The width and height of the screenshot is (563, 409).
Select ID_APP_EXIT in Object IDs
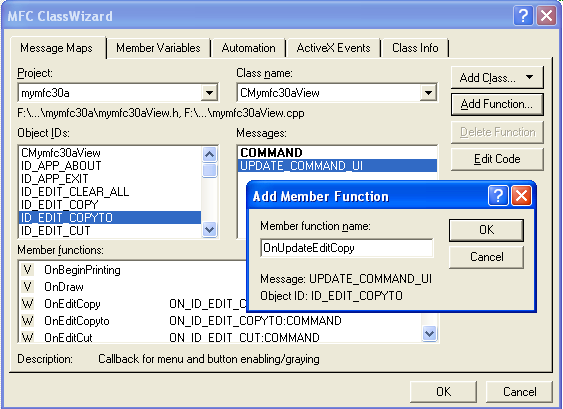pyautogui.click(x=110, y=179)
